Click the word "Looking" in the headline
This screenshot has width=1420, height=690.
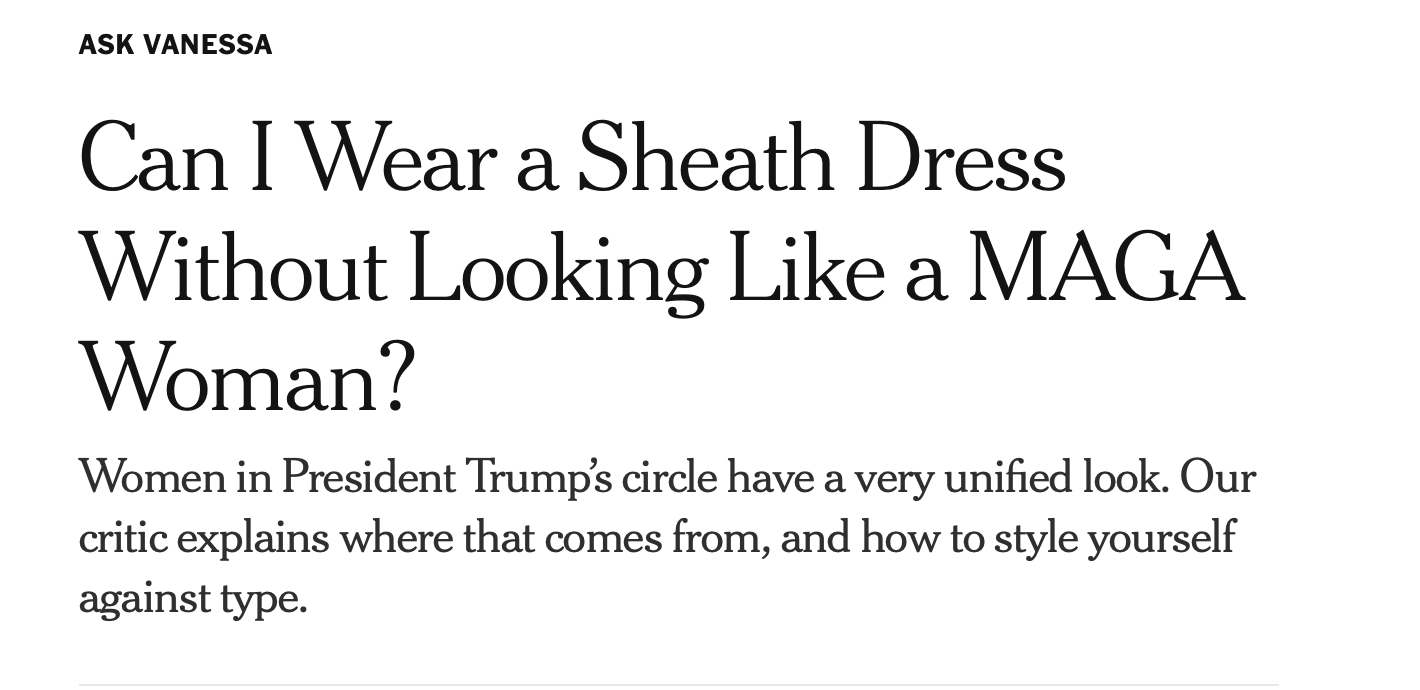point(557,269)
